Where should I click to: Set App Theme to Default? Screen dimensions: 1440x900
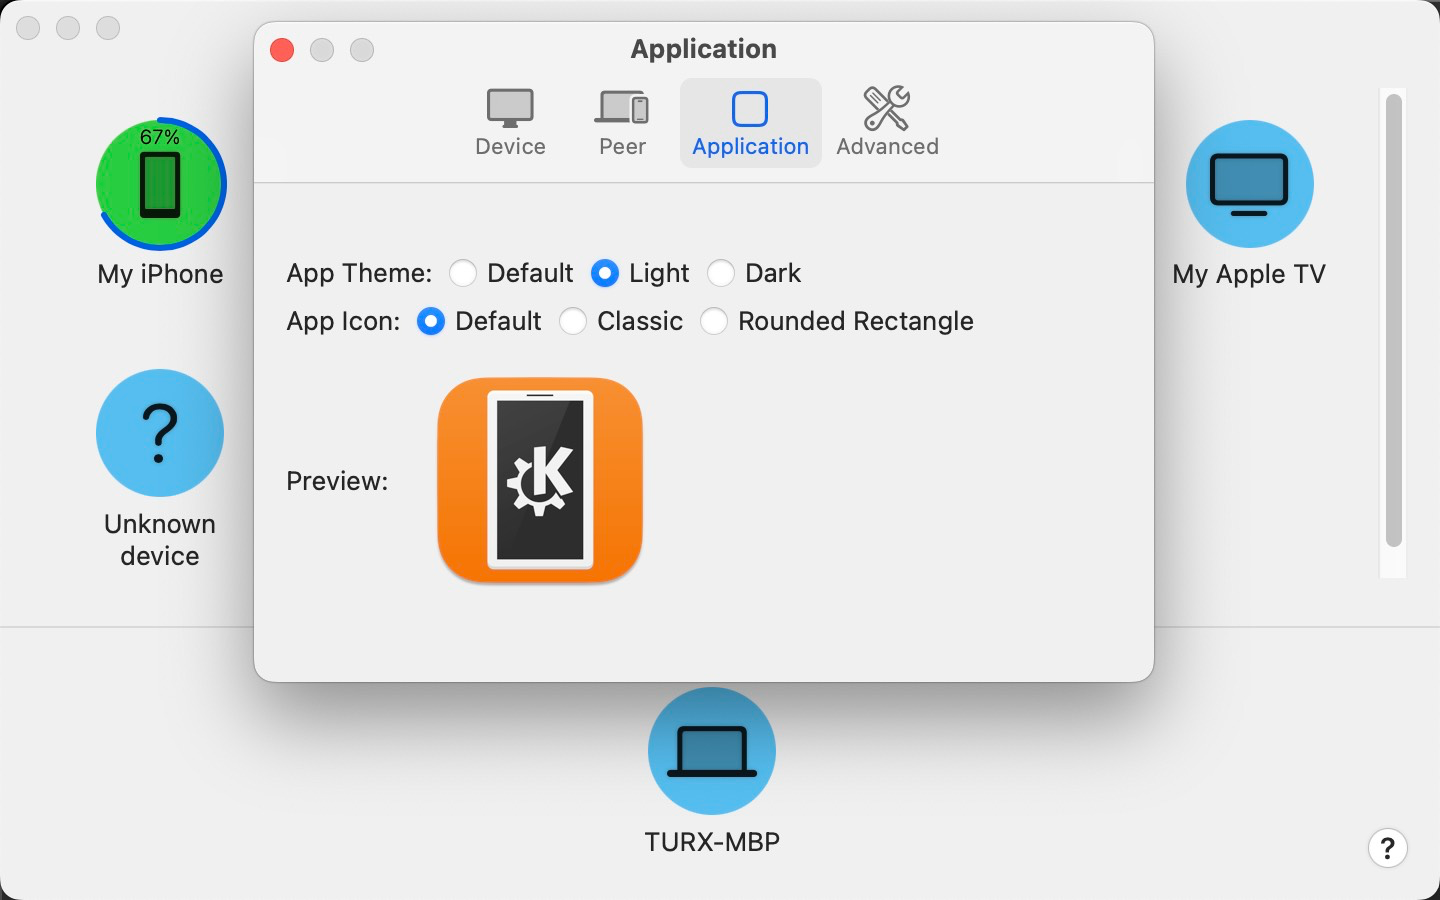(463, 273)
